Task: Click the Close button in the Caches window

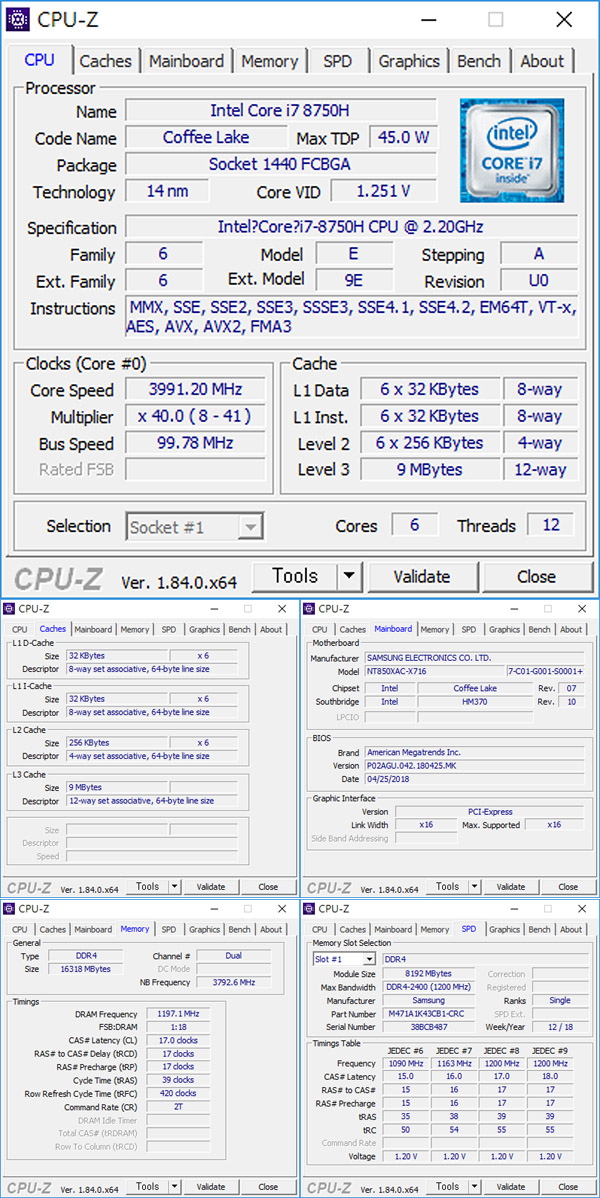Action: tap(268, 887)
